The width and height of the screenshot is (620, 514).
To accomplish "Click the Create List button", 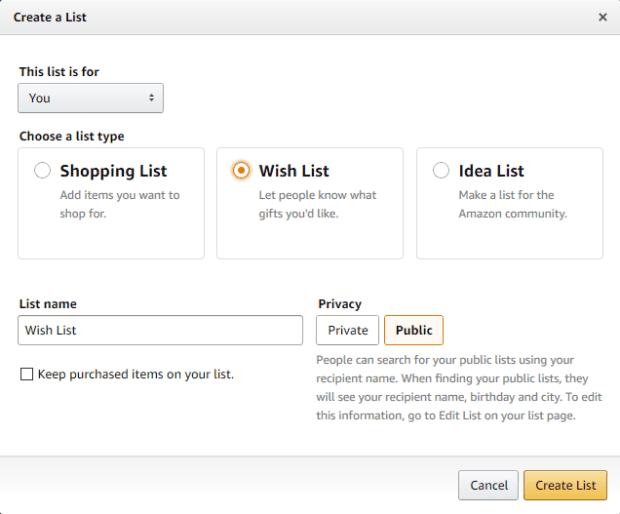I will [565, 485].
